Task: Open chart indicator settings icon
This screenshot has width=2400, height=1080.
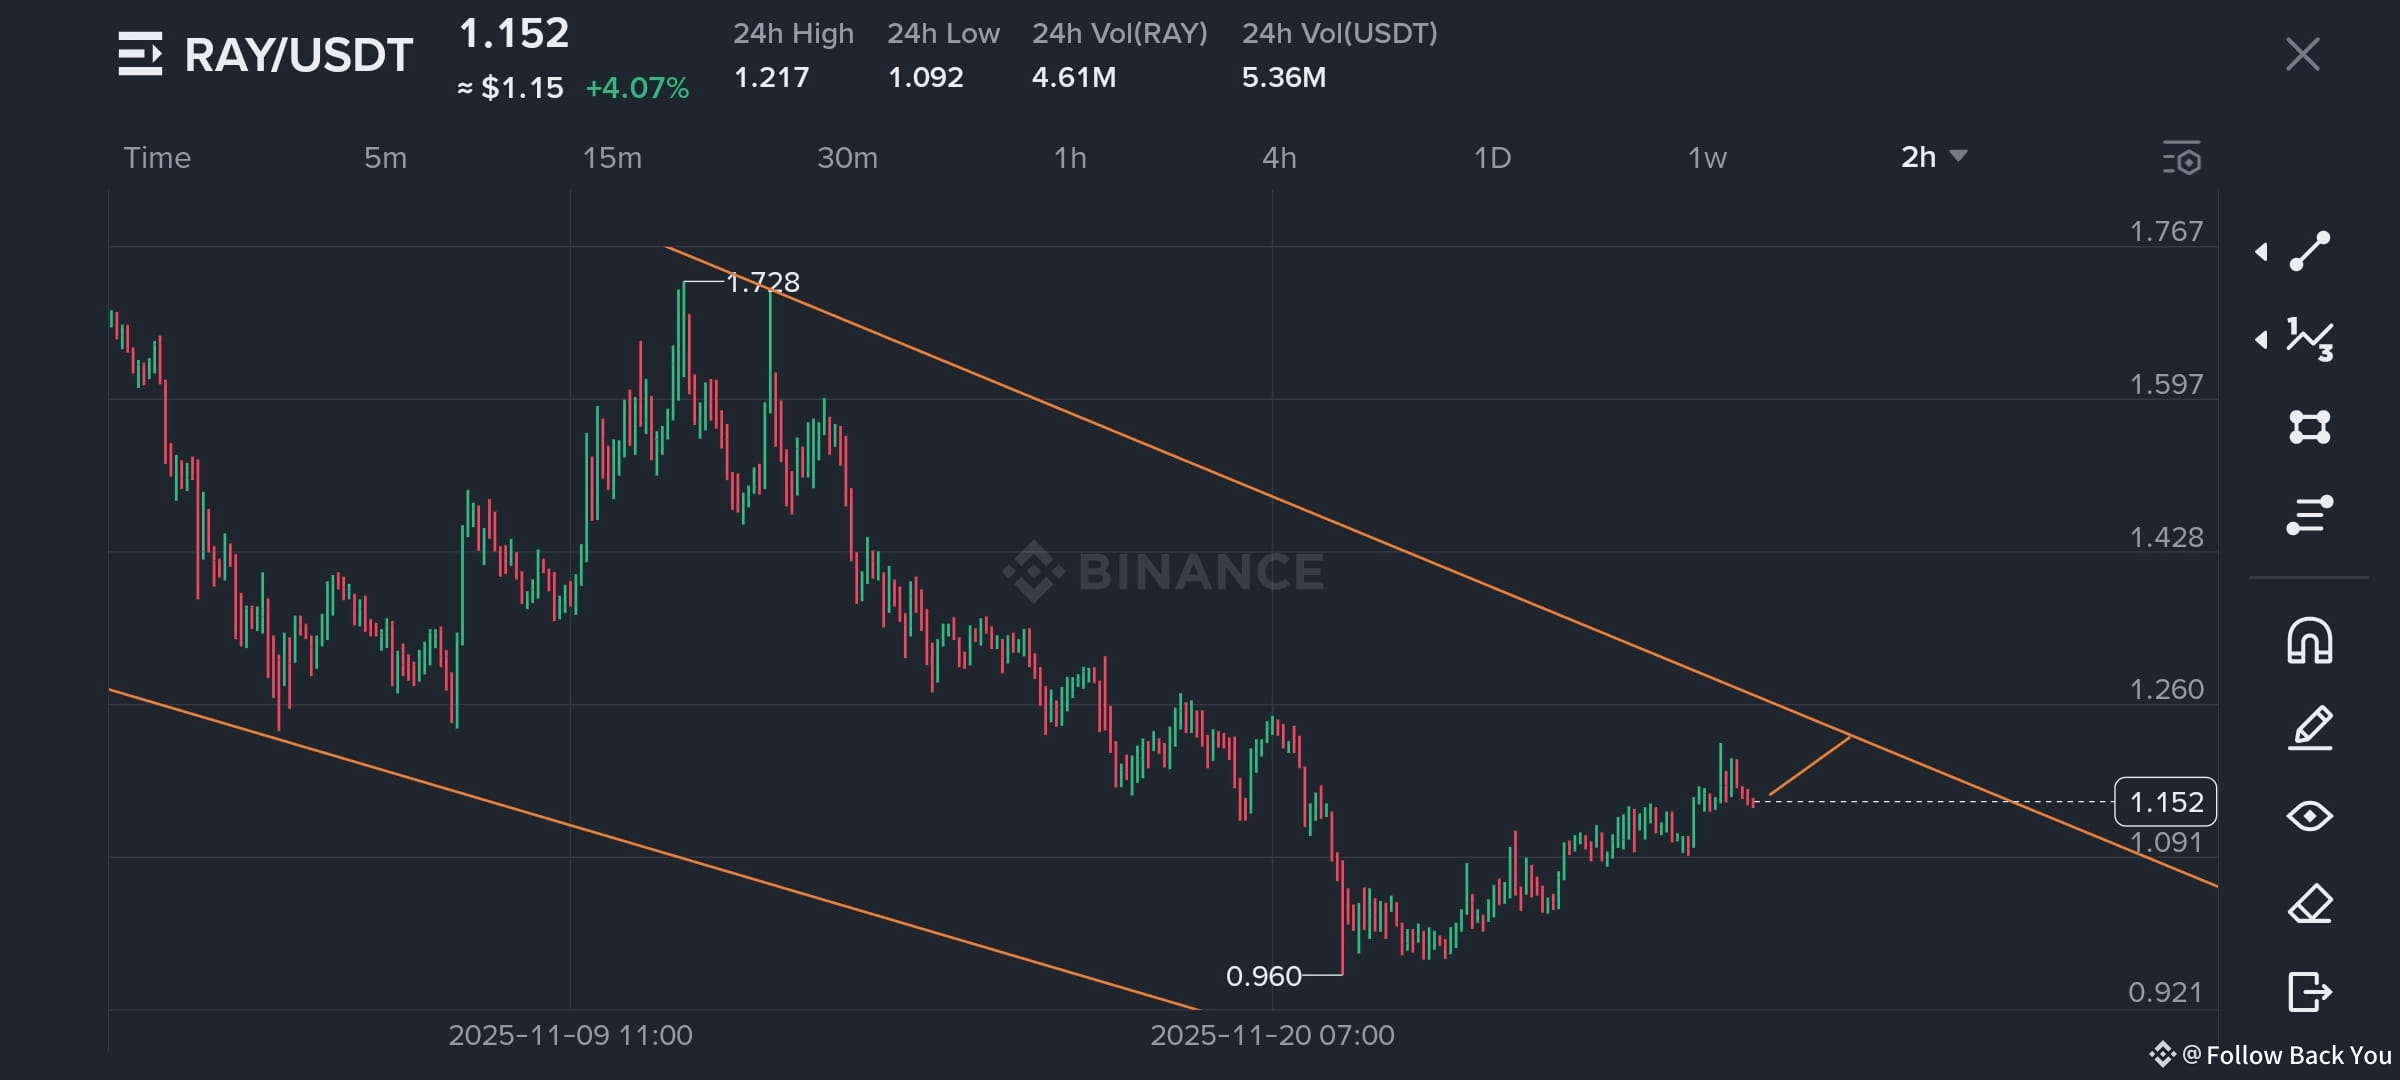Action: tap(2182, 158)
